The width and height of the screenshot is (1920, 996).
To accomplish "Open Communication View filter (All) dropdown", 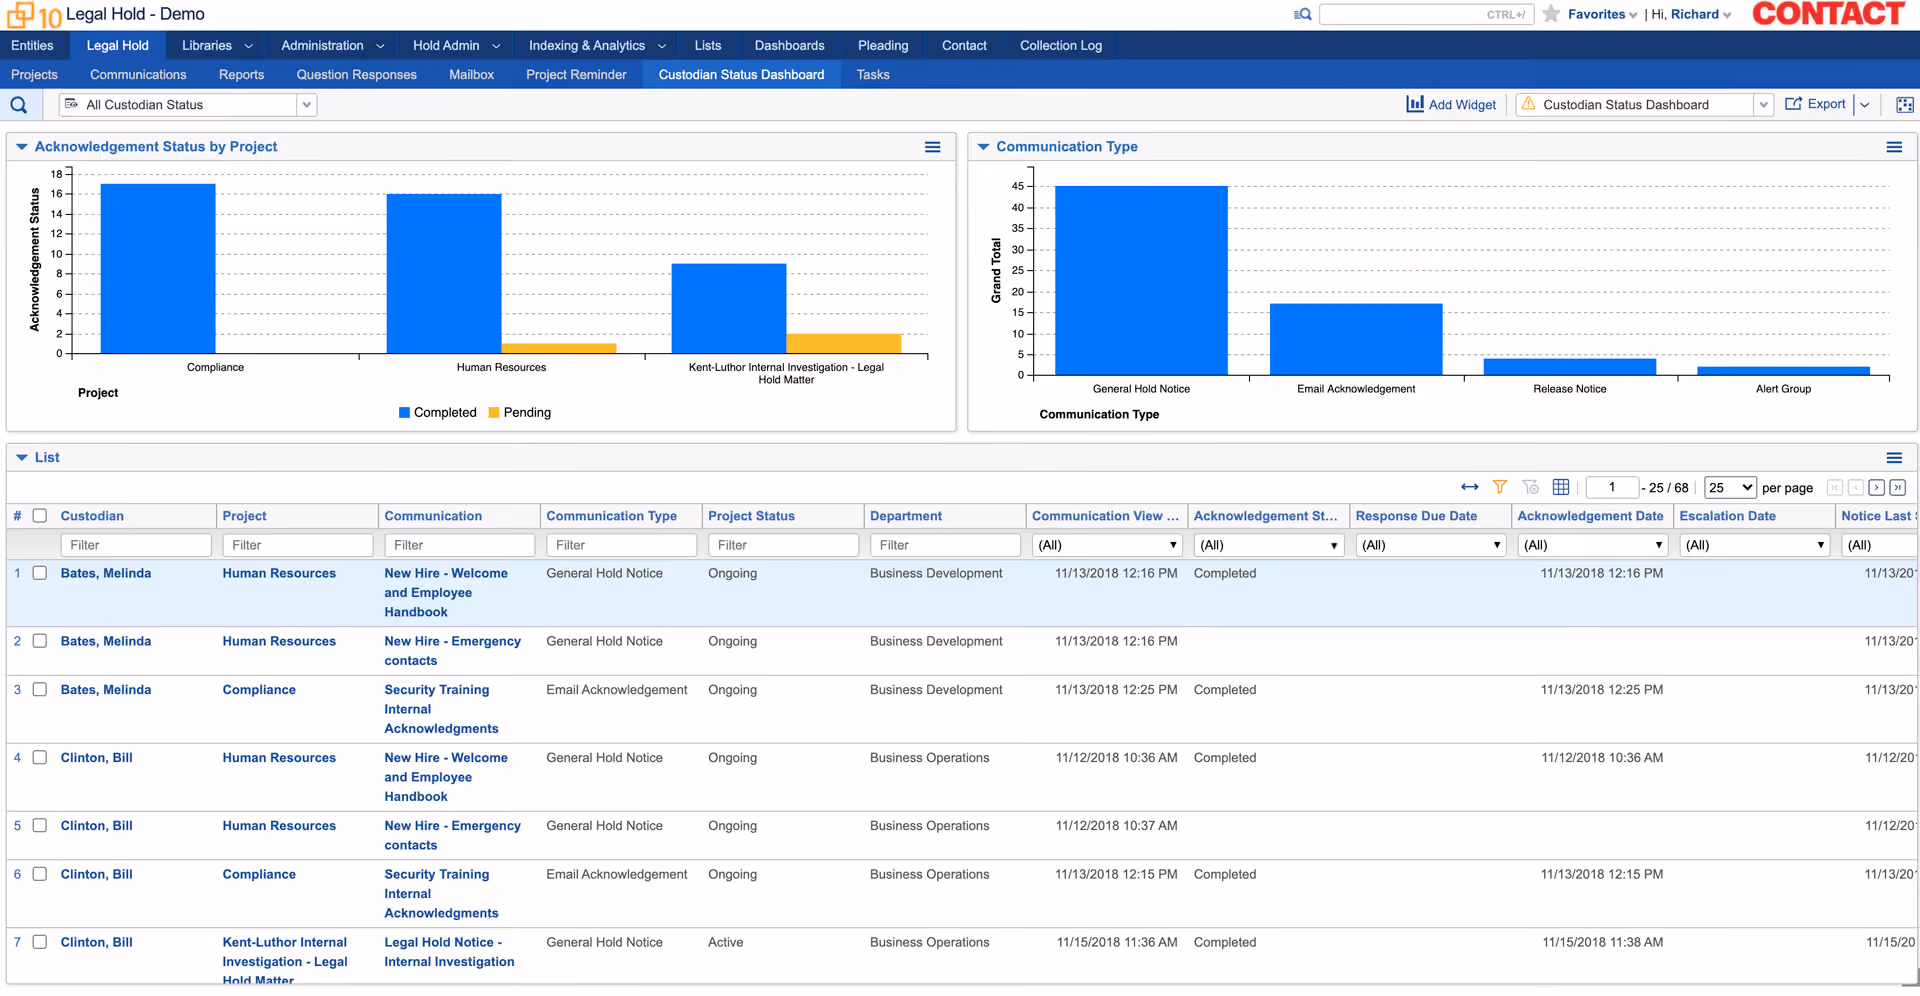I will (1107, 545).
